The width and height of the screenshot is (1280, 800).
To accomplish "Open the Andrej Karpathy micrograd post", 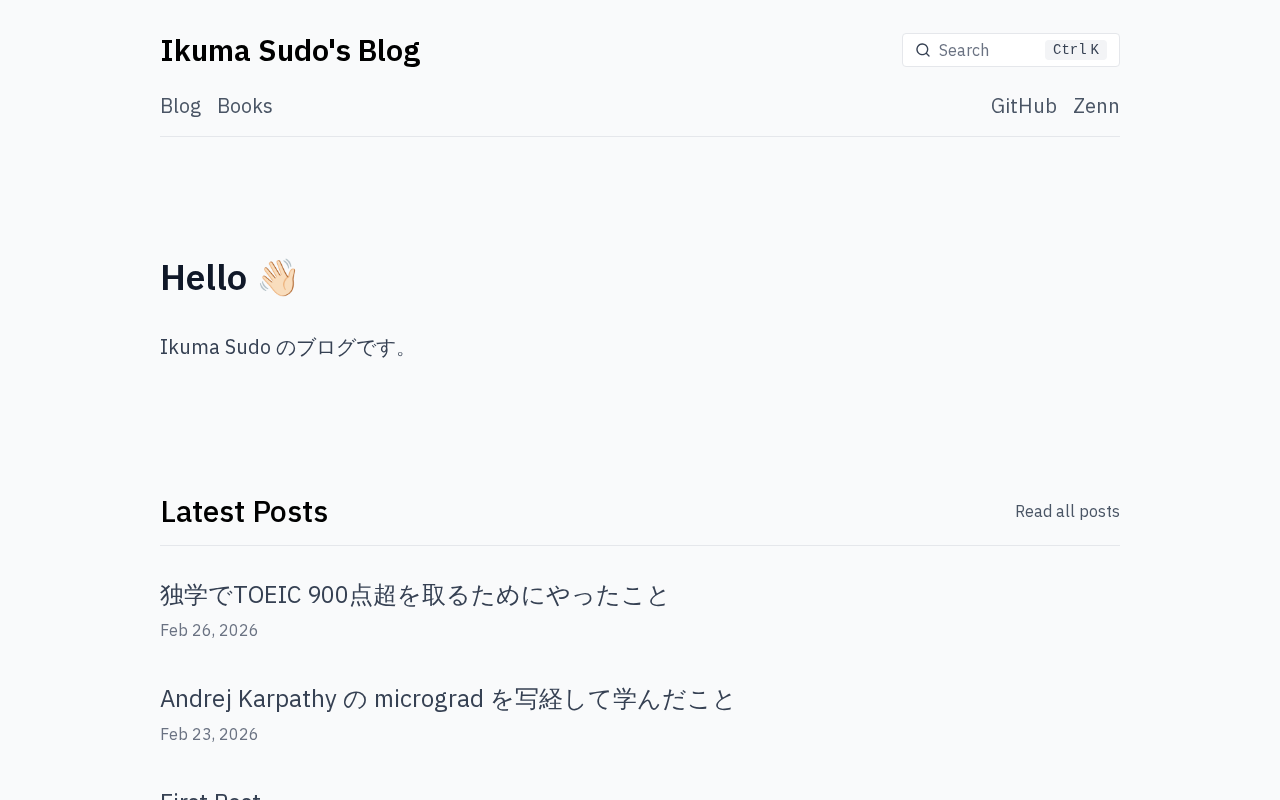I will click(447, 699).
